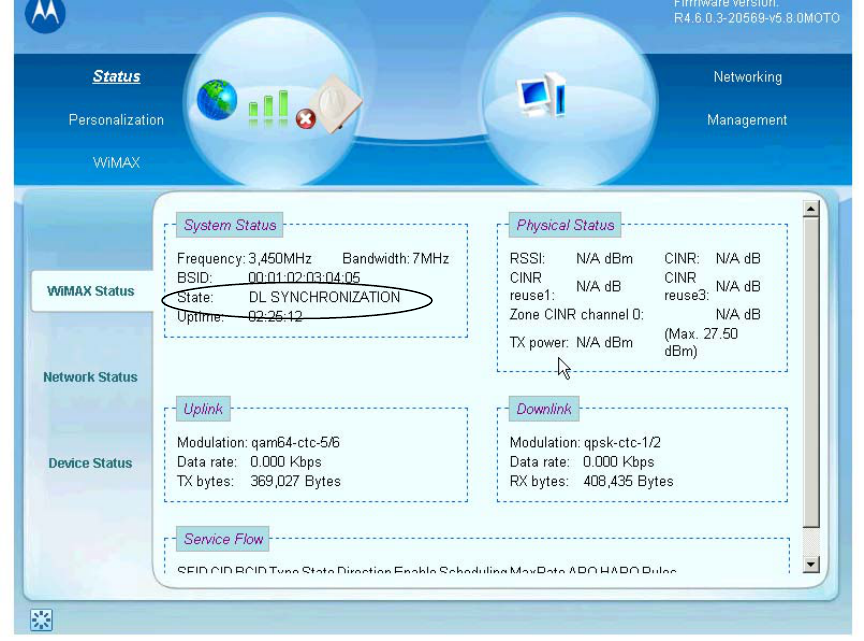This screenshot has height=641, width=864.
Task: Switch to the Device Status tab
Action: coord(90,463)
